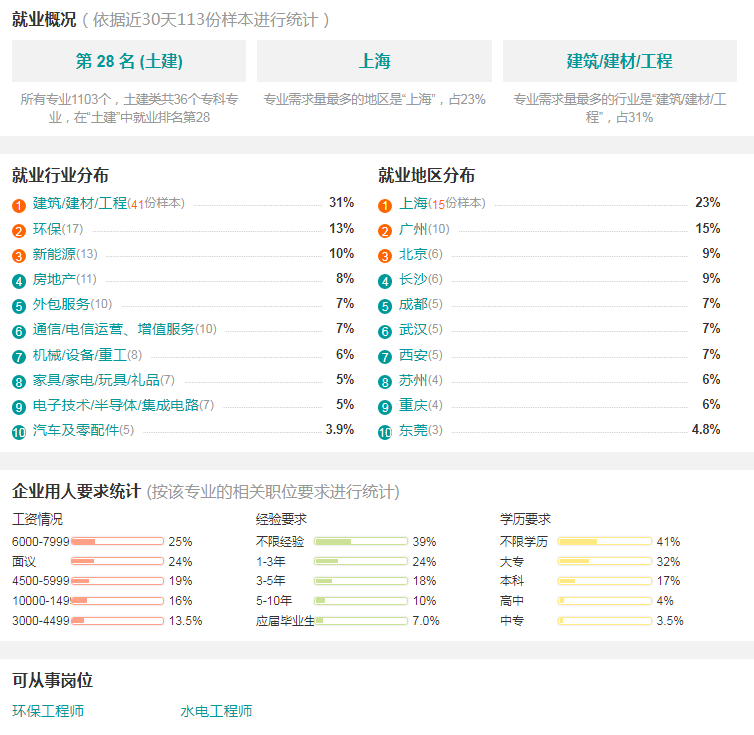
Task: Click the 不限经验 green experience bar
Action: [x=361, y=542]
